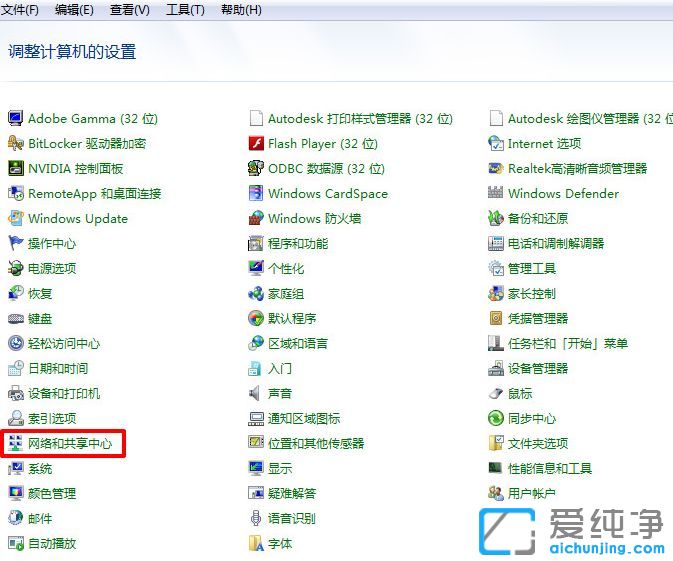Open 备份和还原 link

tap(538, 218)
